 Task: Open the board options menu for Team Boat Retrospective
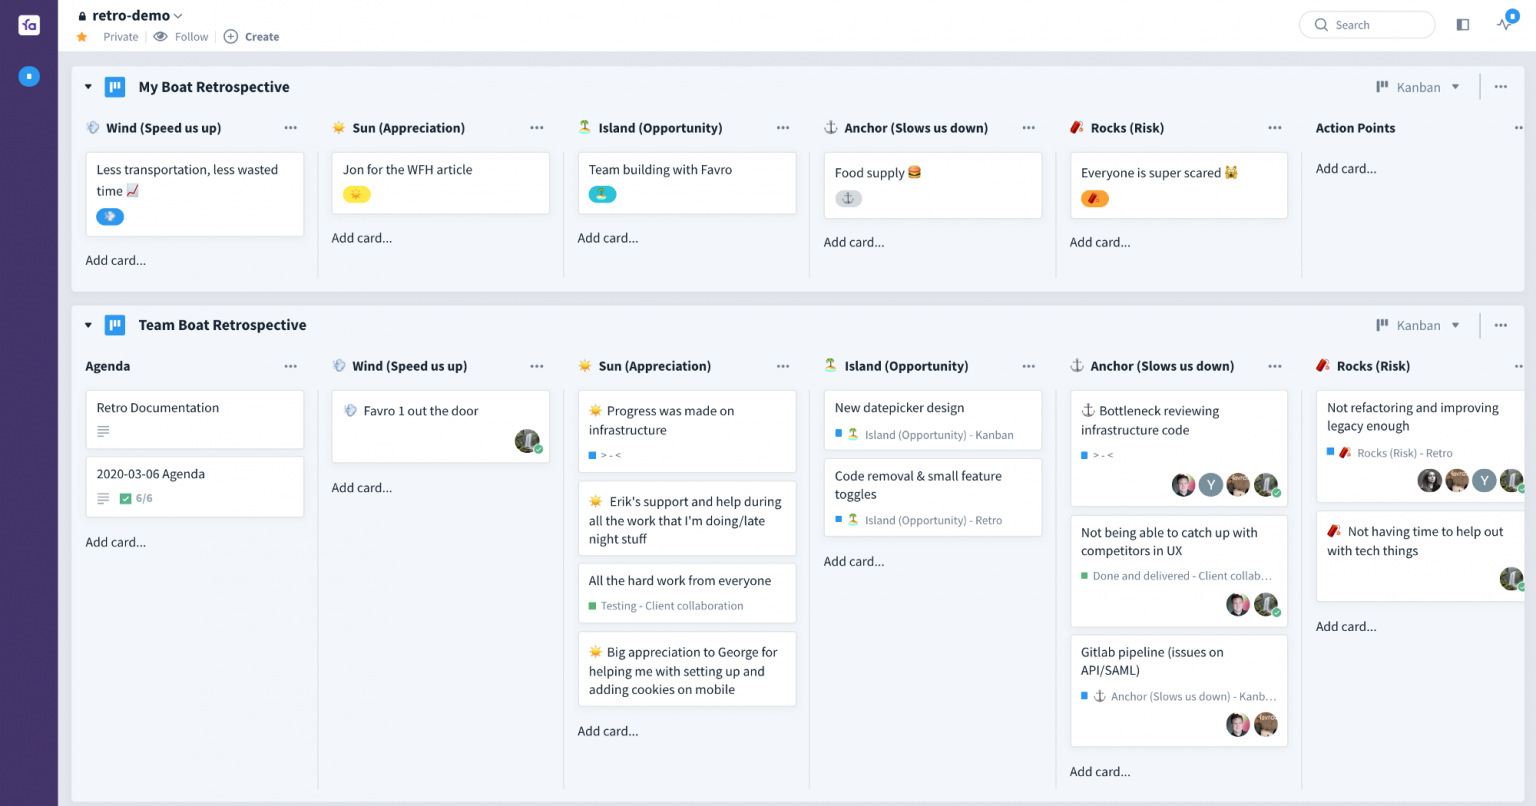click(x=1500, y=324)
